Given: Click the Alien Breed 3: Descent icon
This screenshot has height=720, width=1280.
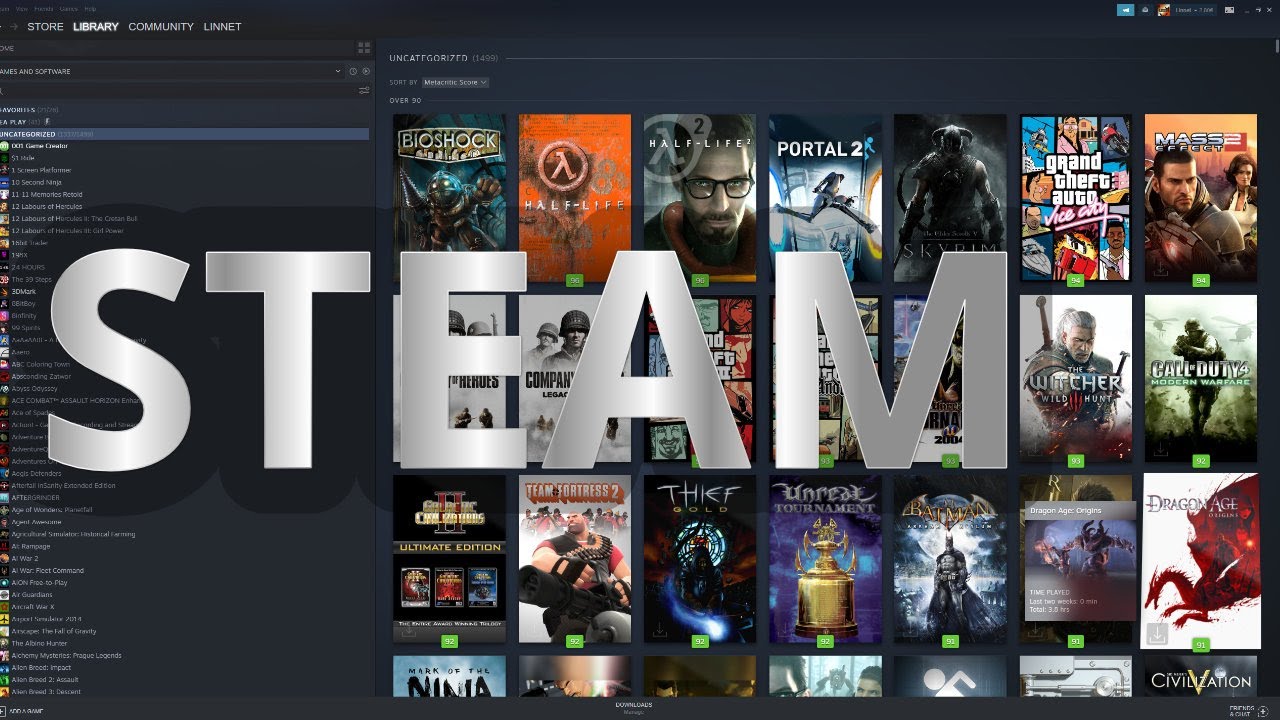Looking at the screenshot, I should (x=4, y=692).
